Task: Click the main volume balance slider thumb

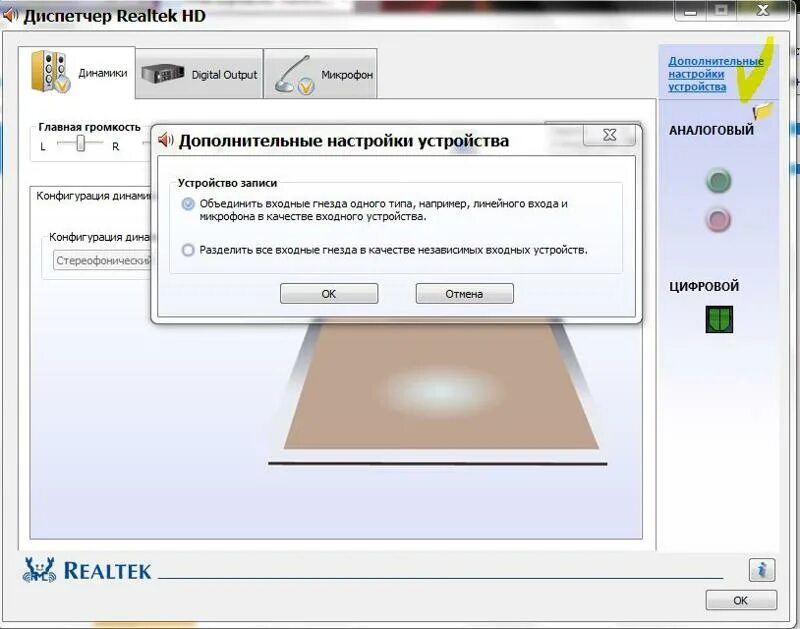Action: [x=81, y=143]
